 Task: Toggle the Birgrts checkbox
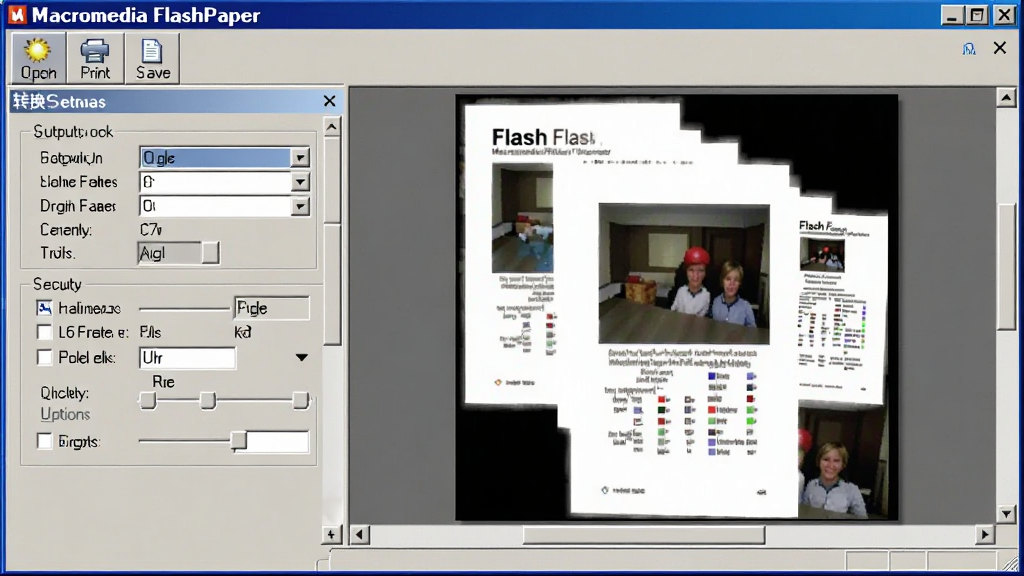[x=44, y=441]
